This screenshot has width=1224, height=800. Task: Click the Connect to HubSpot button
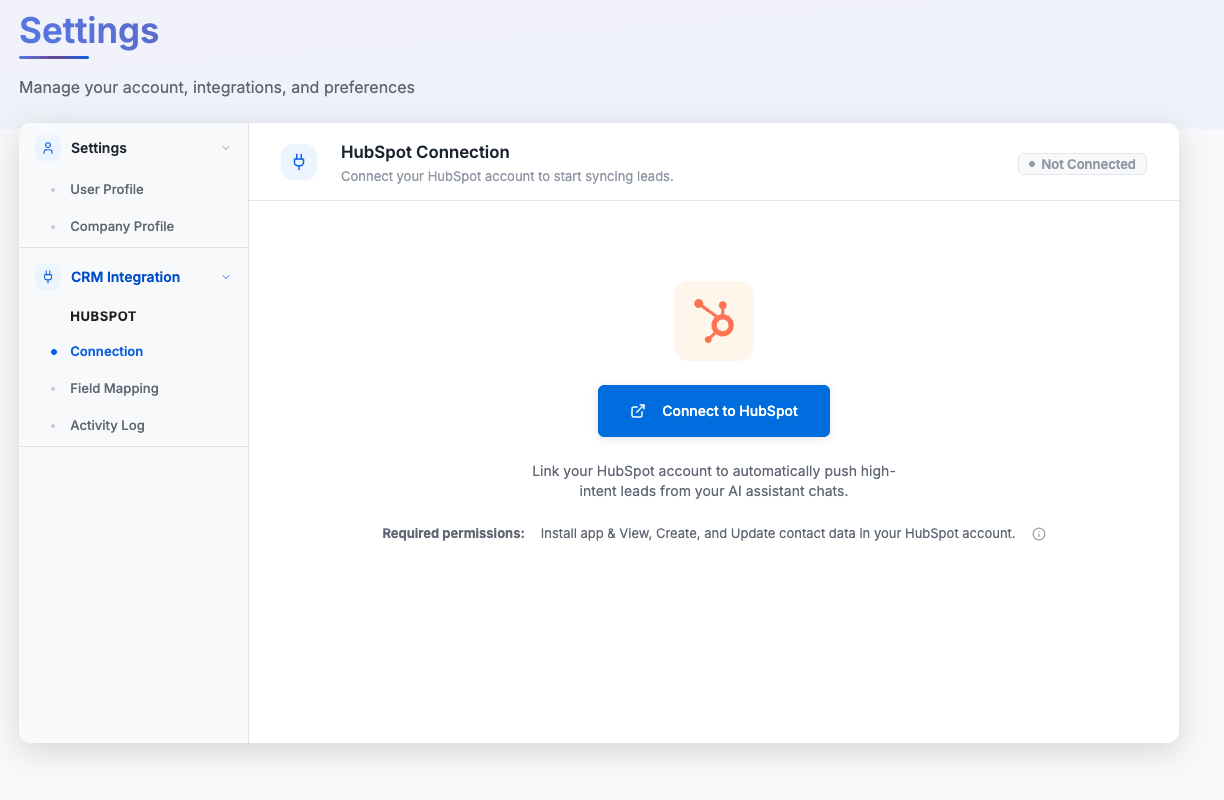point(714,411)
